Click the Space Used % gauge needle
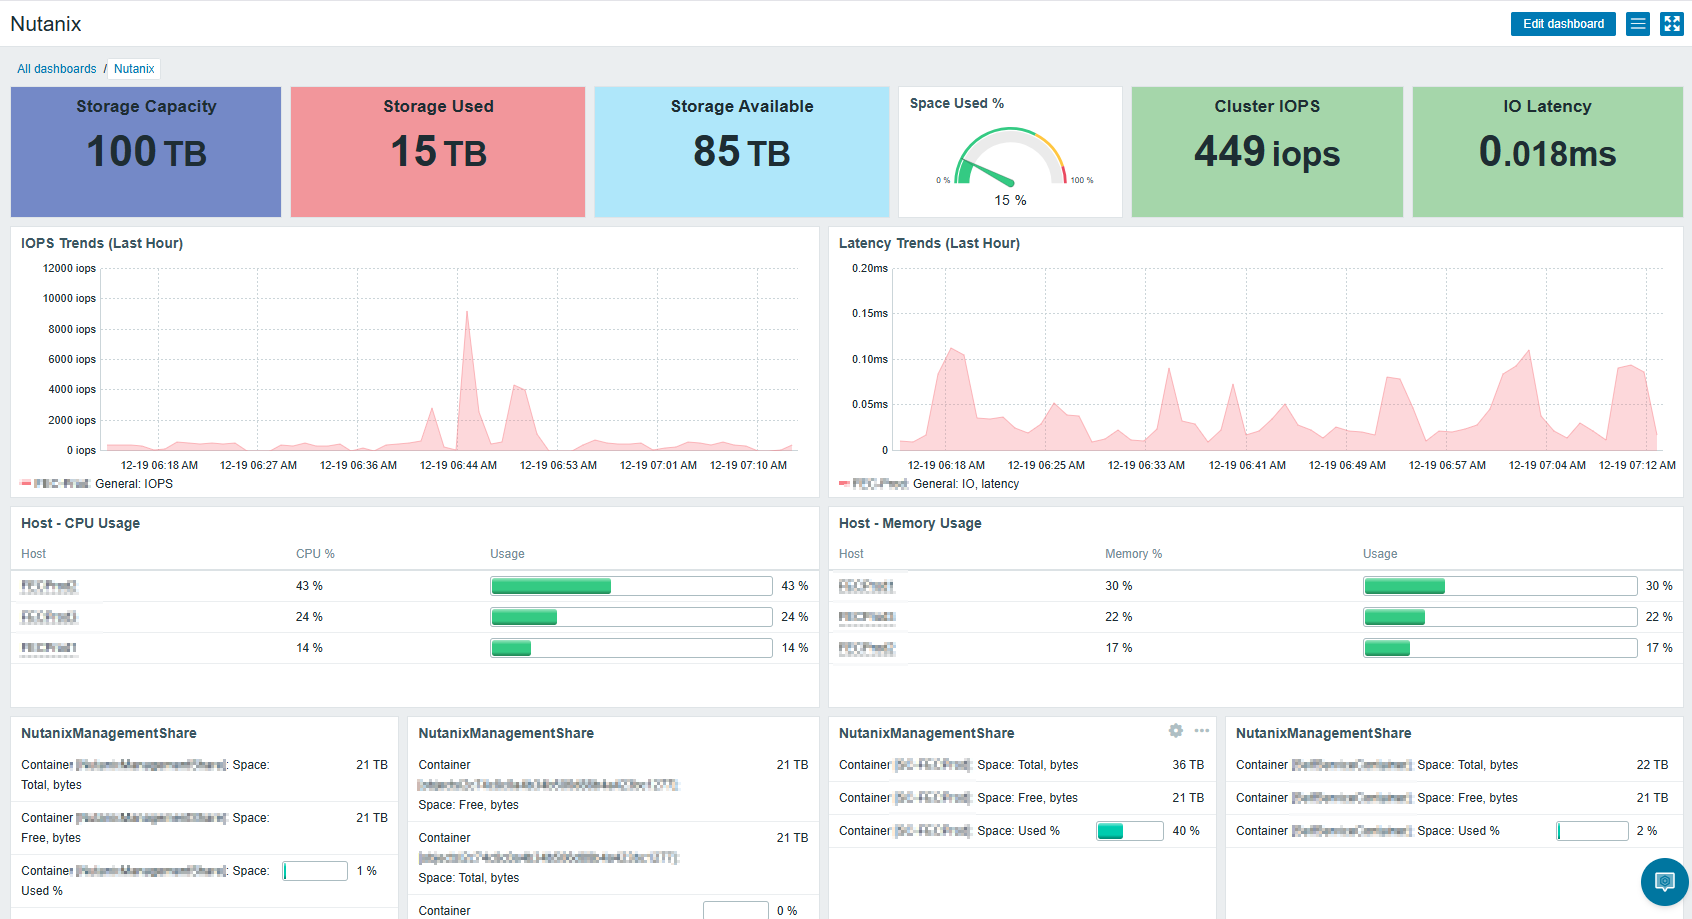Viewport: 1692px width, 919px height. pyautogui.click(x=991, y=174)
